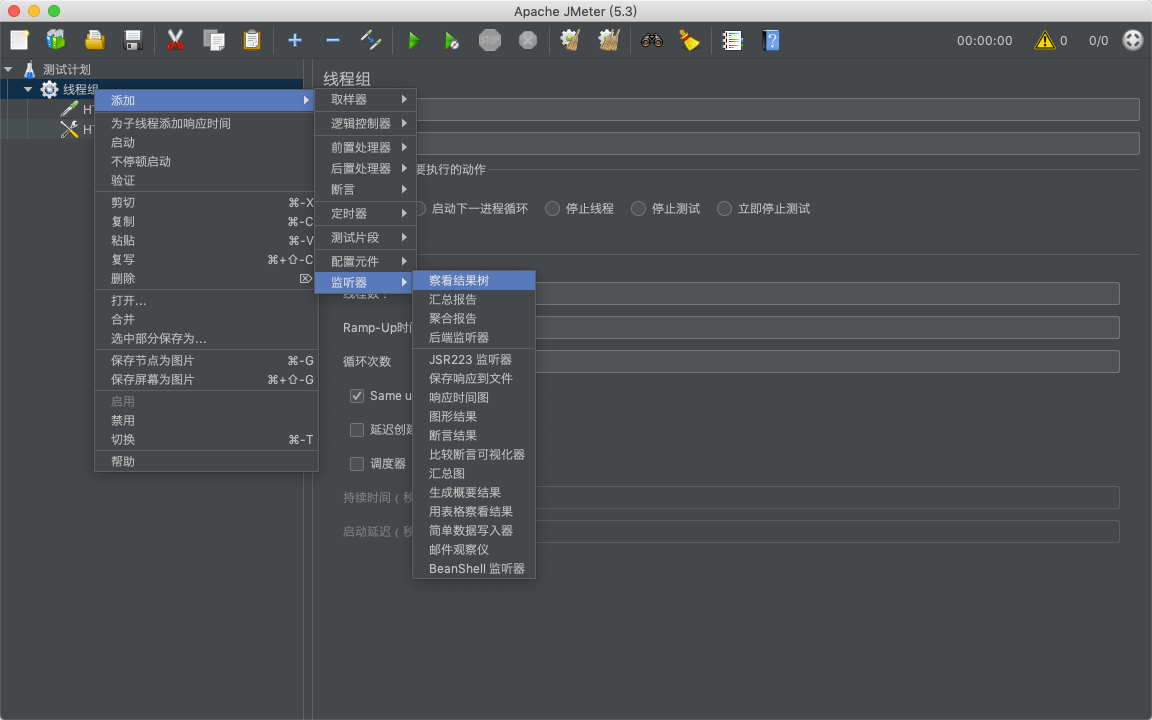Choose 汇总报告 from listener menu
The width and height of the screenshot is (1152, 720).
point(474,300)
